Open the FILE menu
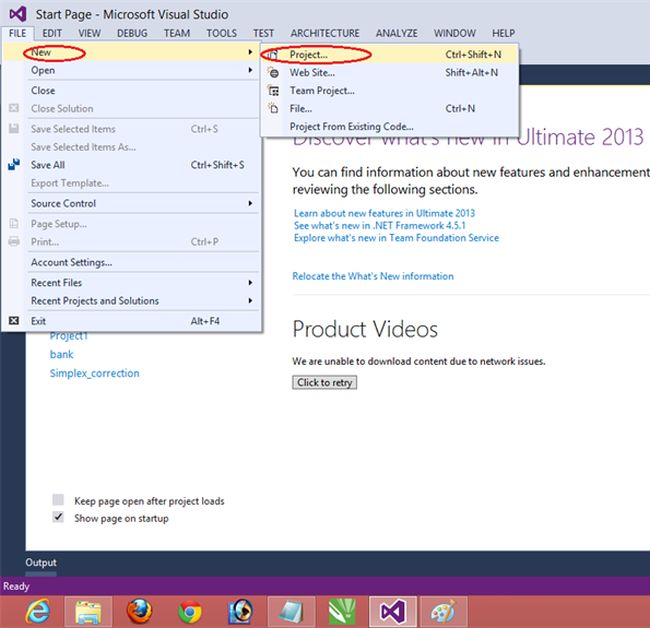Image resolution: width=650 pixels, height=628 pixels. pyautogui.click(x=17, y=33)
